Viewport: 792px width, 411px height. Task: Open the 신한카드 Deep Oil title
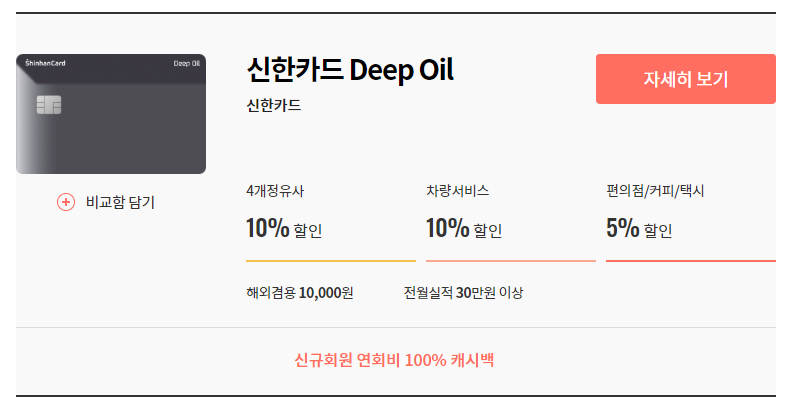pos(349,71)
